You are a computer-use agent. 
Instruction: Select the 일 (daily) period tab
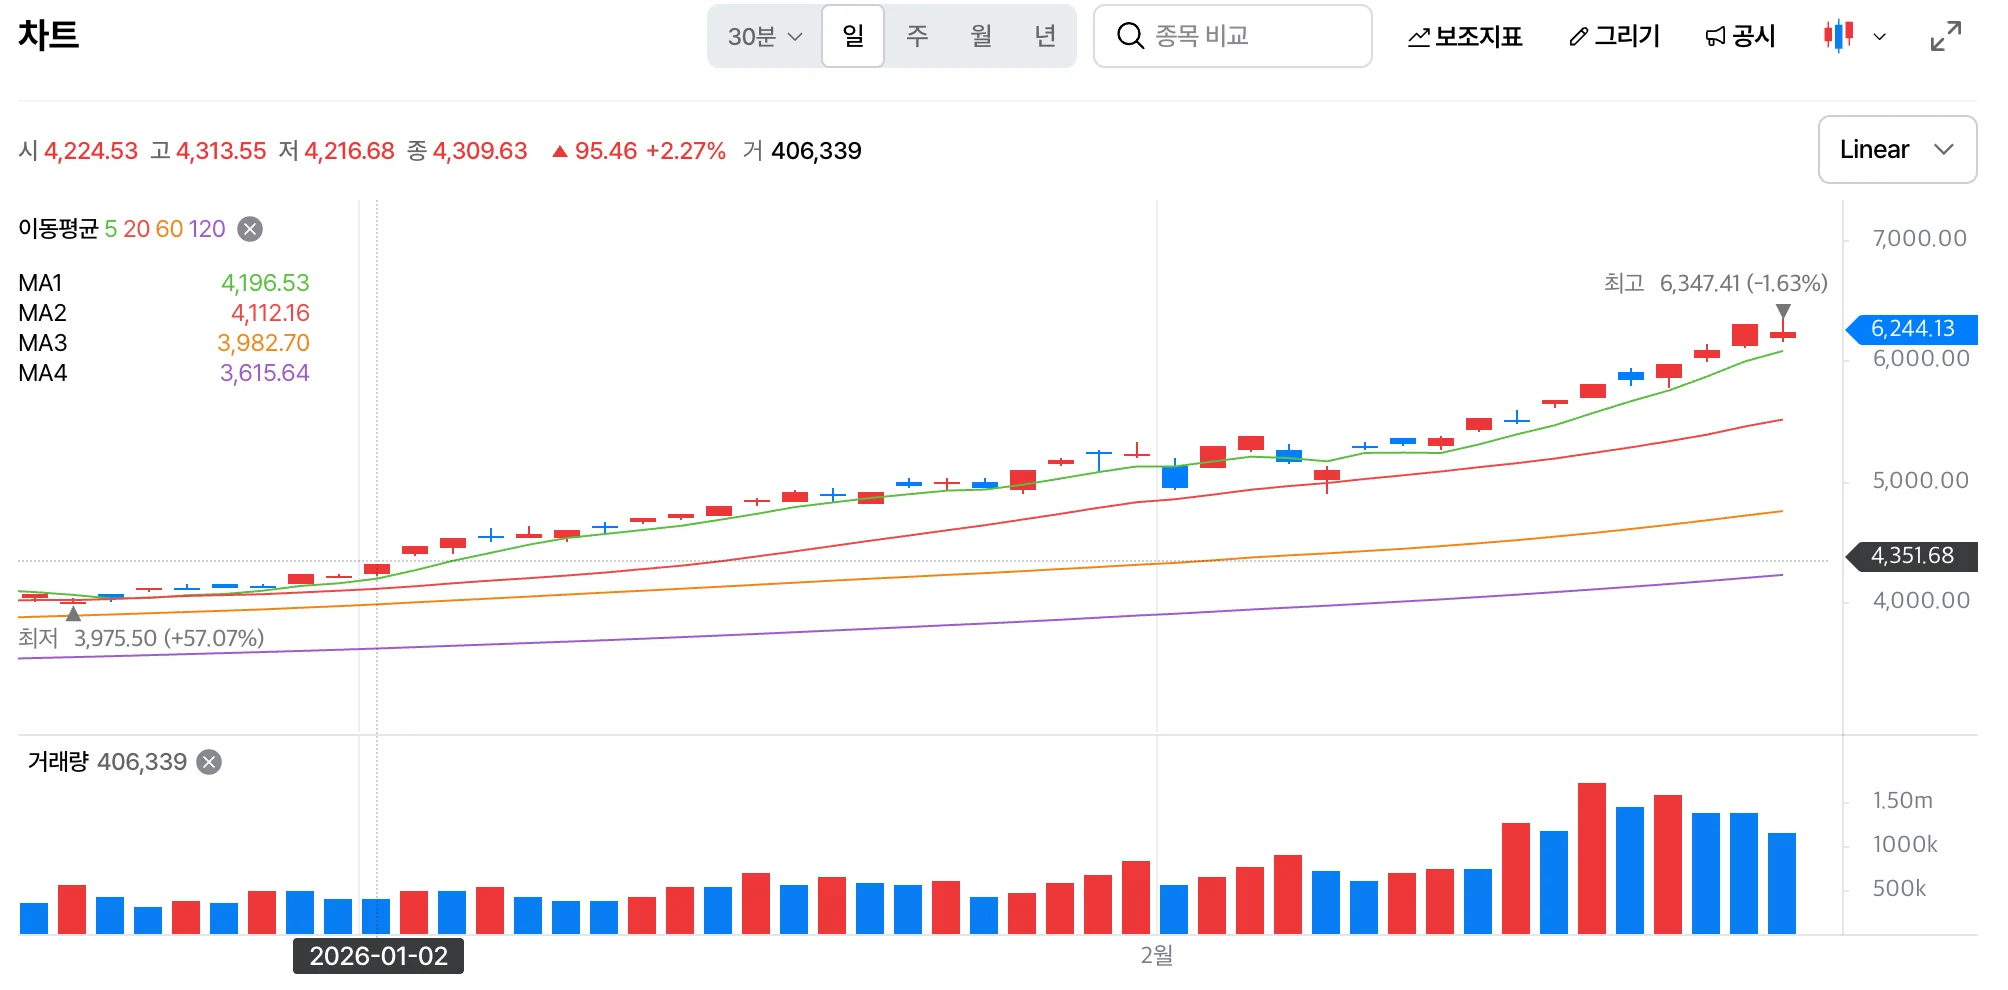click(853, 36)
